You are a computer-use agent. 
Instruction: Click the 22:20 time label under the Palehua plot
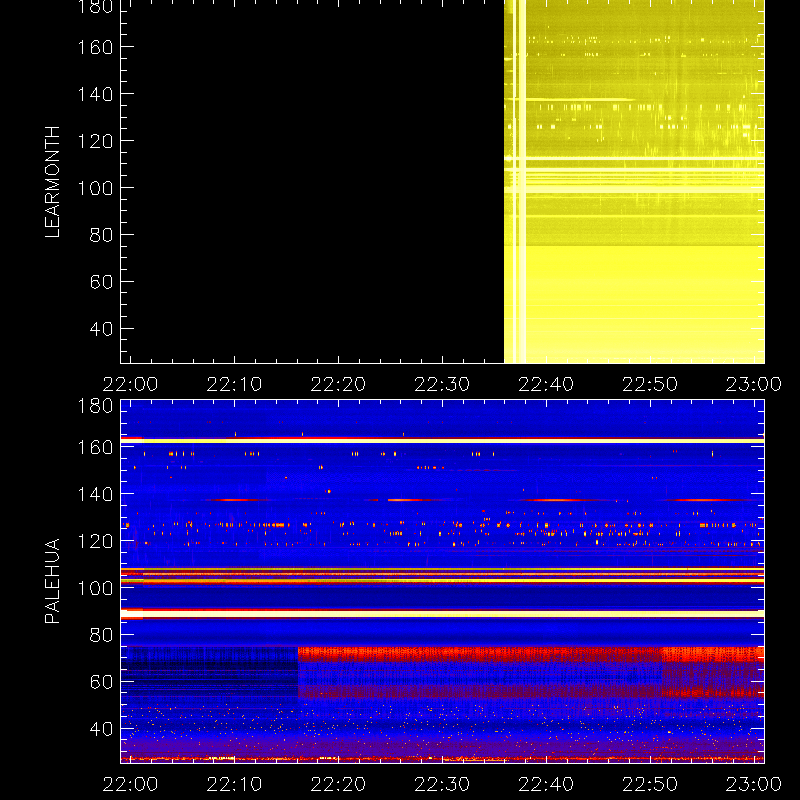click(338, 784)
